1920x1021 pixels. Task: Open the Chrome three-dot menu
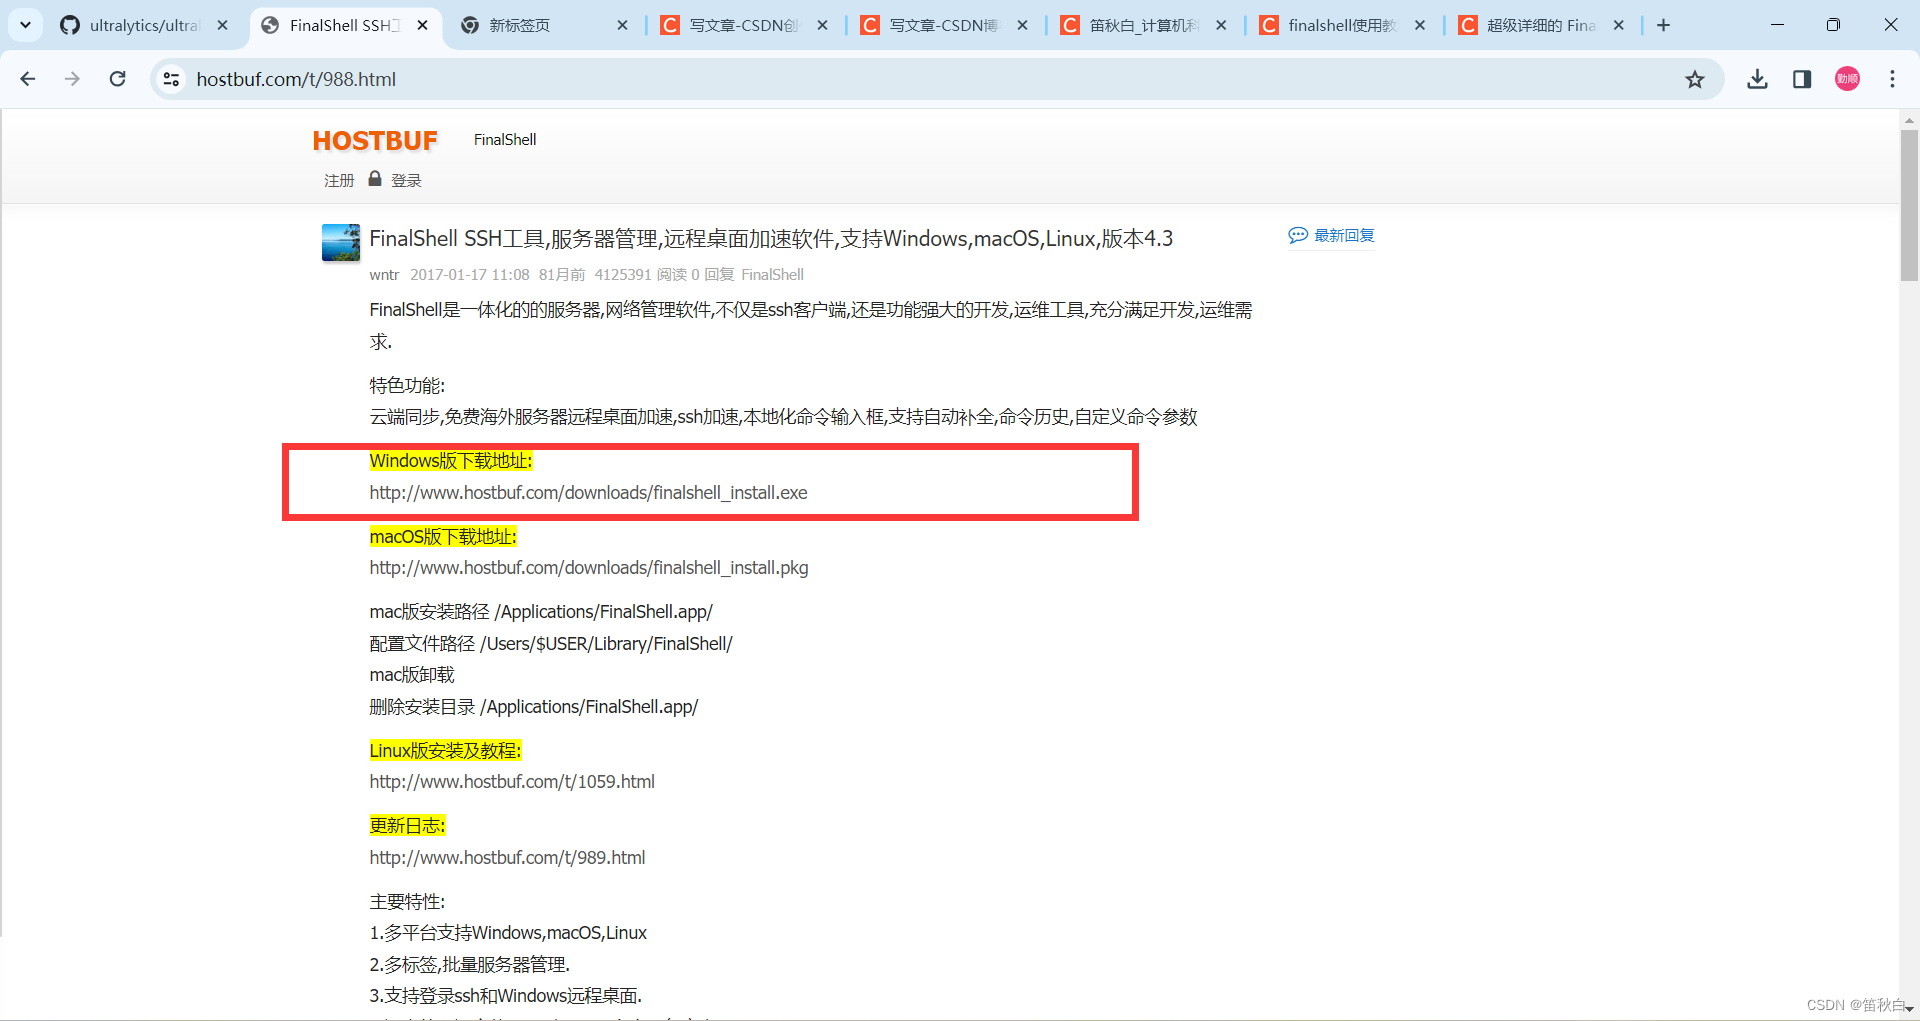[1892, 79]
